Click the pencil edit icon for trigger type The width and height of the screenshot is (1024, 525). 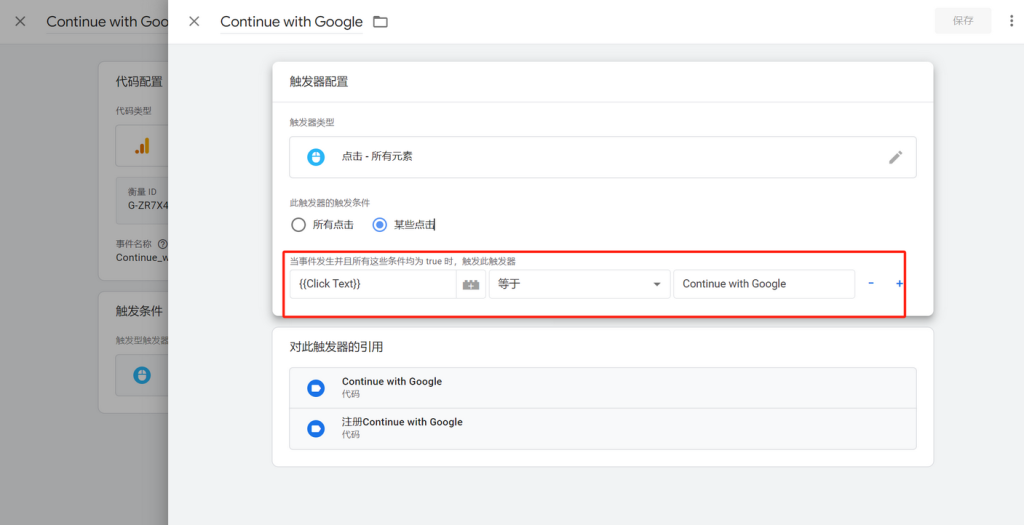click(x=895, y=157)
